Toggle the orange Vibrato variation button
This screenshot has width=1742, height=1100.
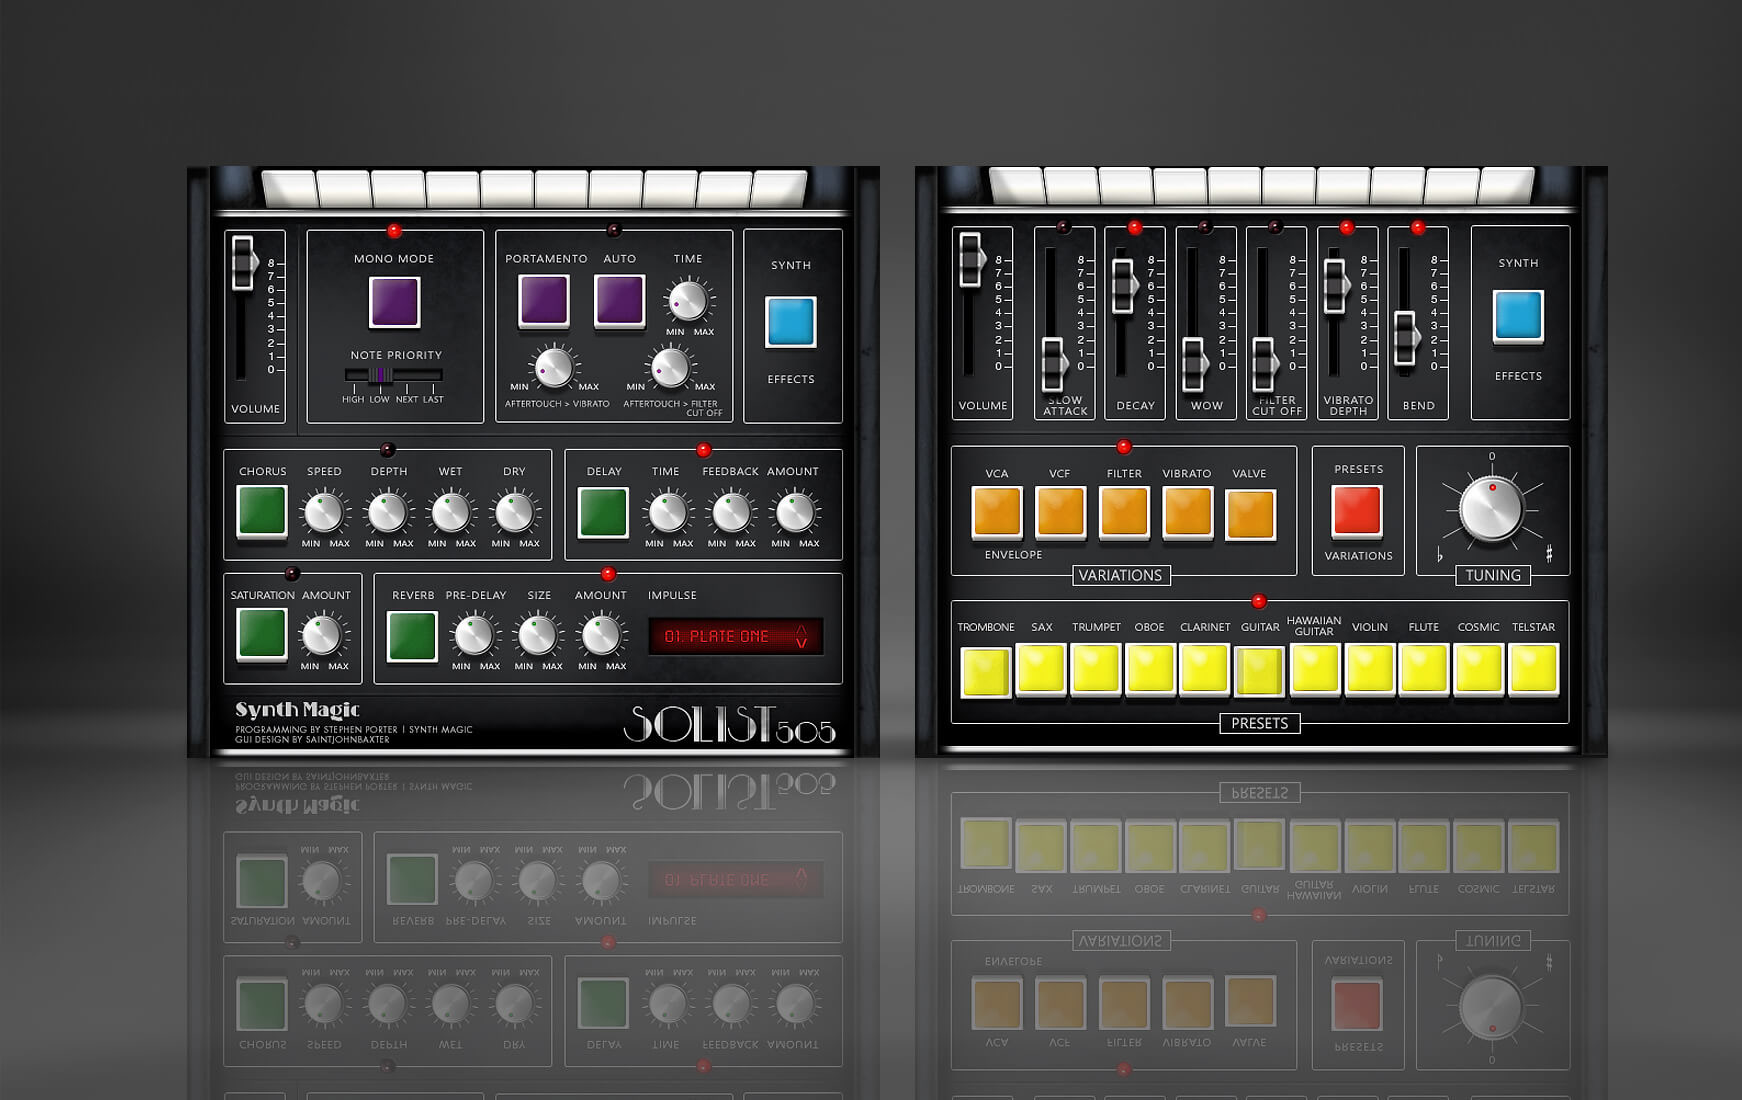coord(1187,512)
